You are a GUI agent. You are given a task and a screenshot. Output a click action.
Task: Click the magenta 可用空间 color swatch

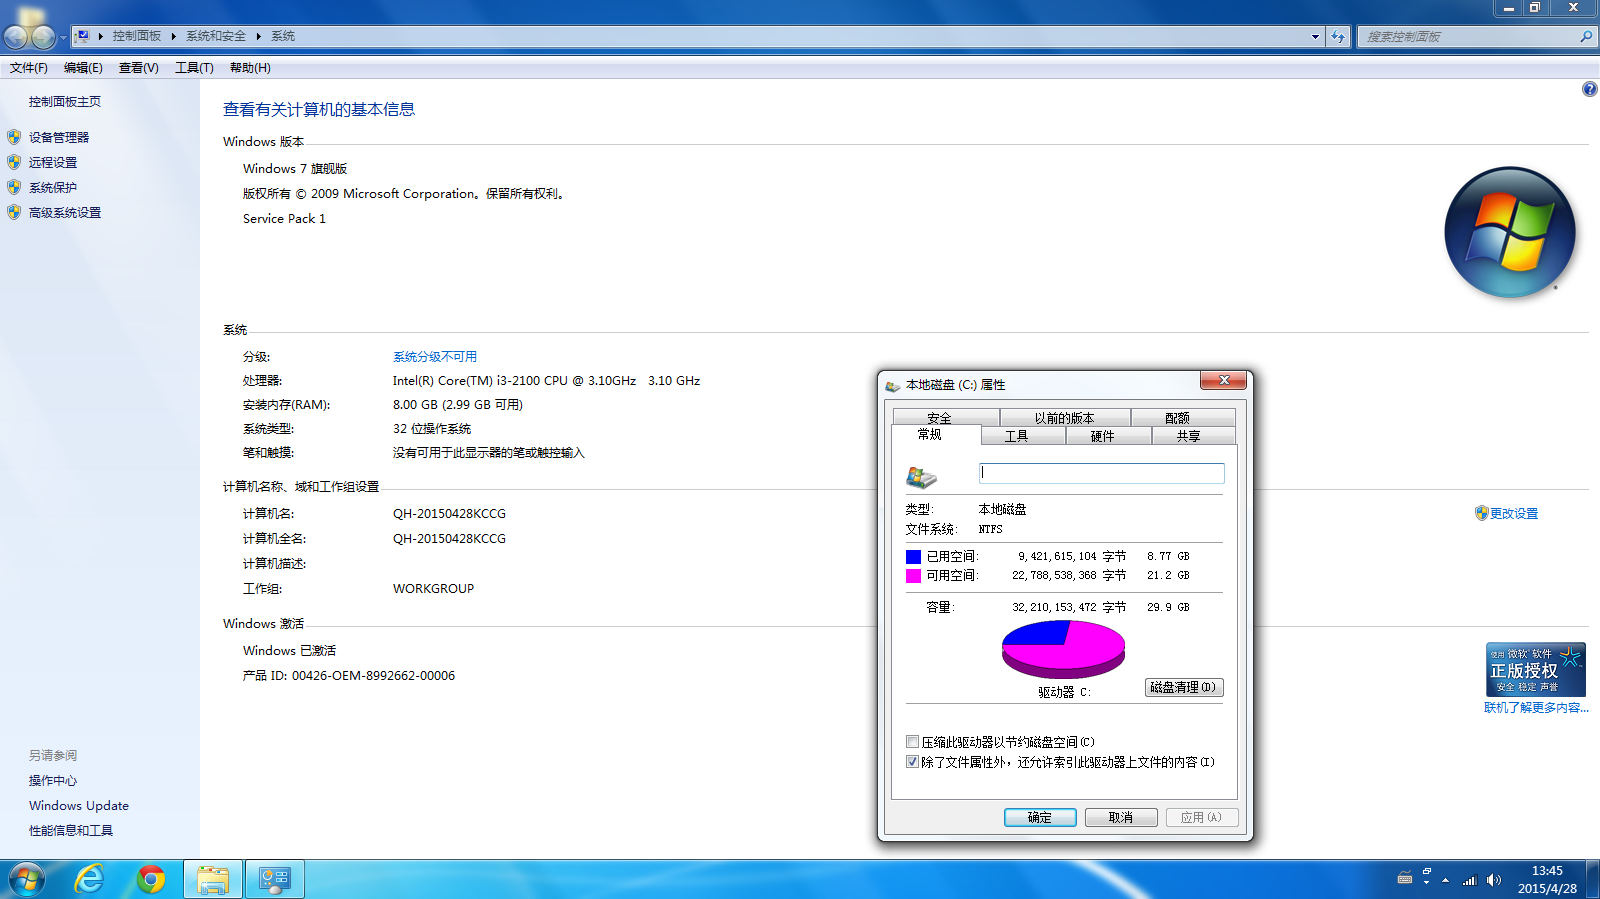tap(913, 576)
